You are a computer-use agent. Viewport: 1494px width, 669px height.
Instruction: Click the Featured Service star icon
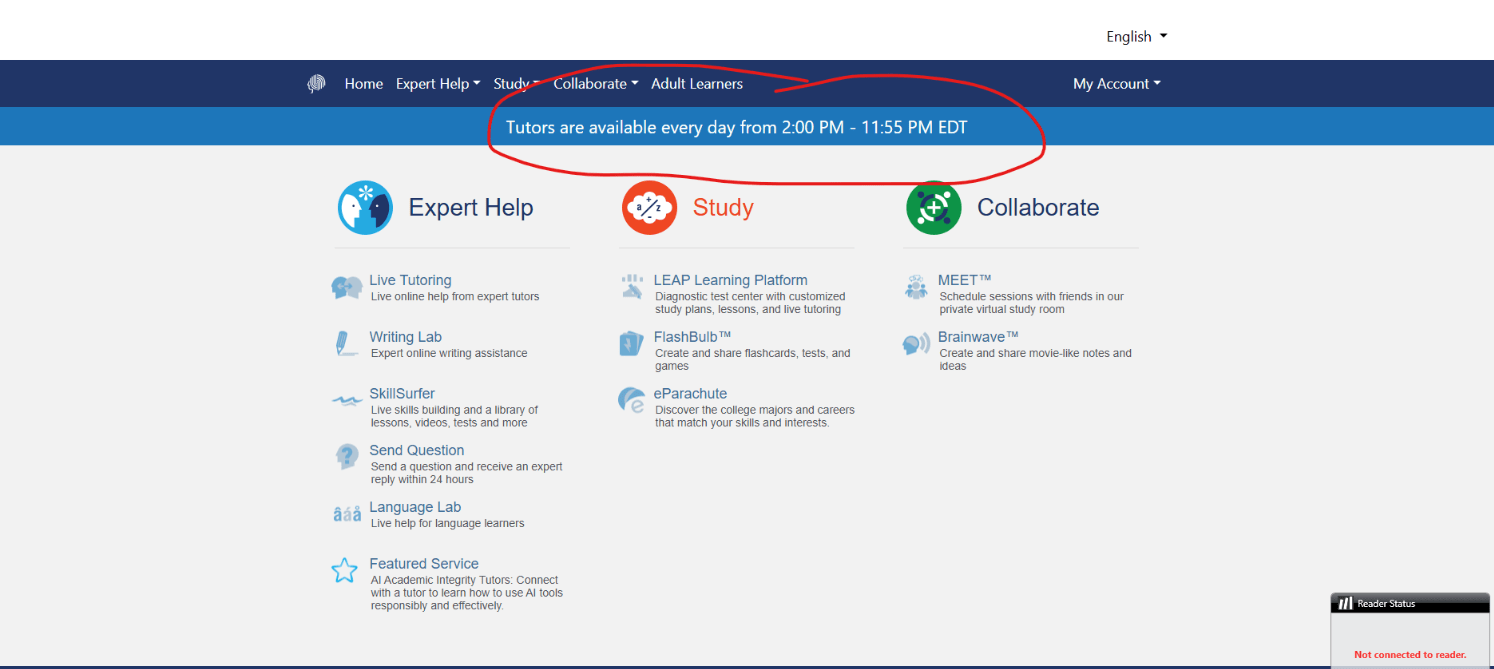coord(345,571)
